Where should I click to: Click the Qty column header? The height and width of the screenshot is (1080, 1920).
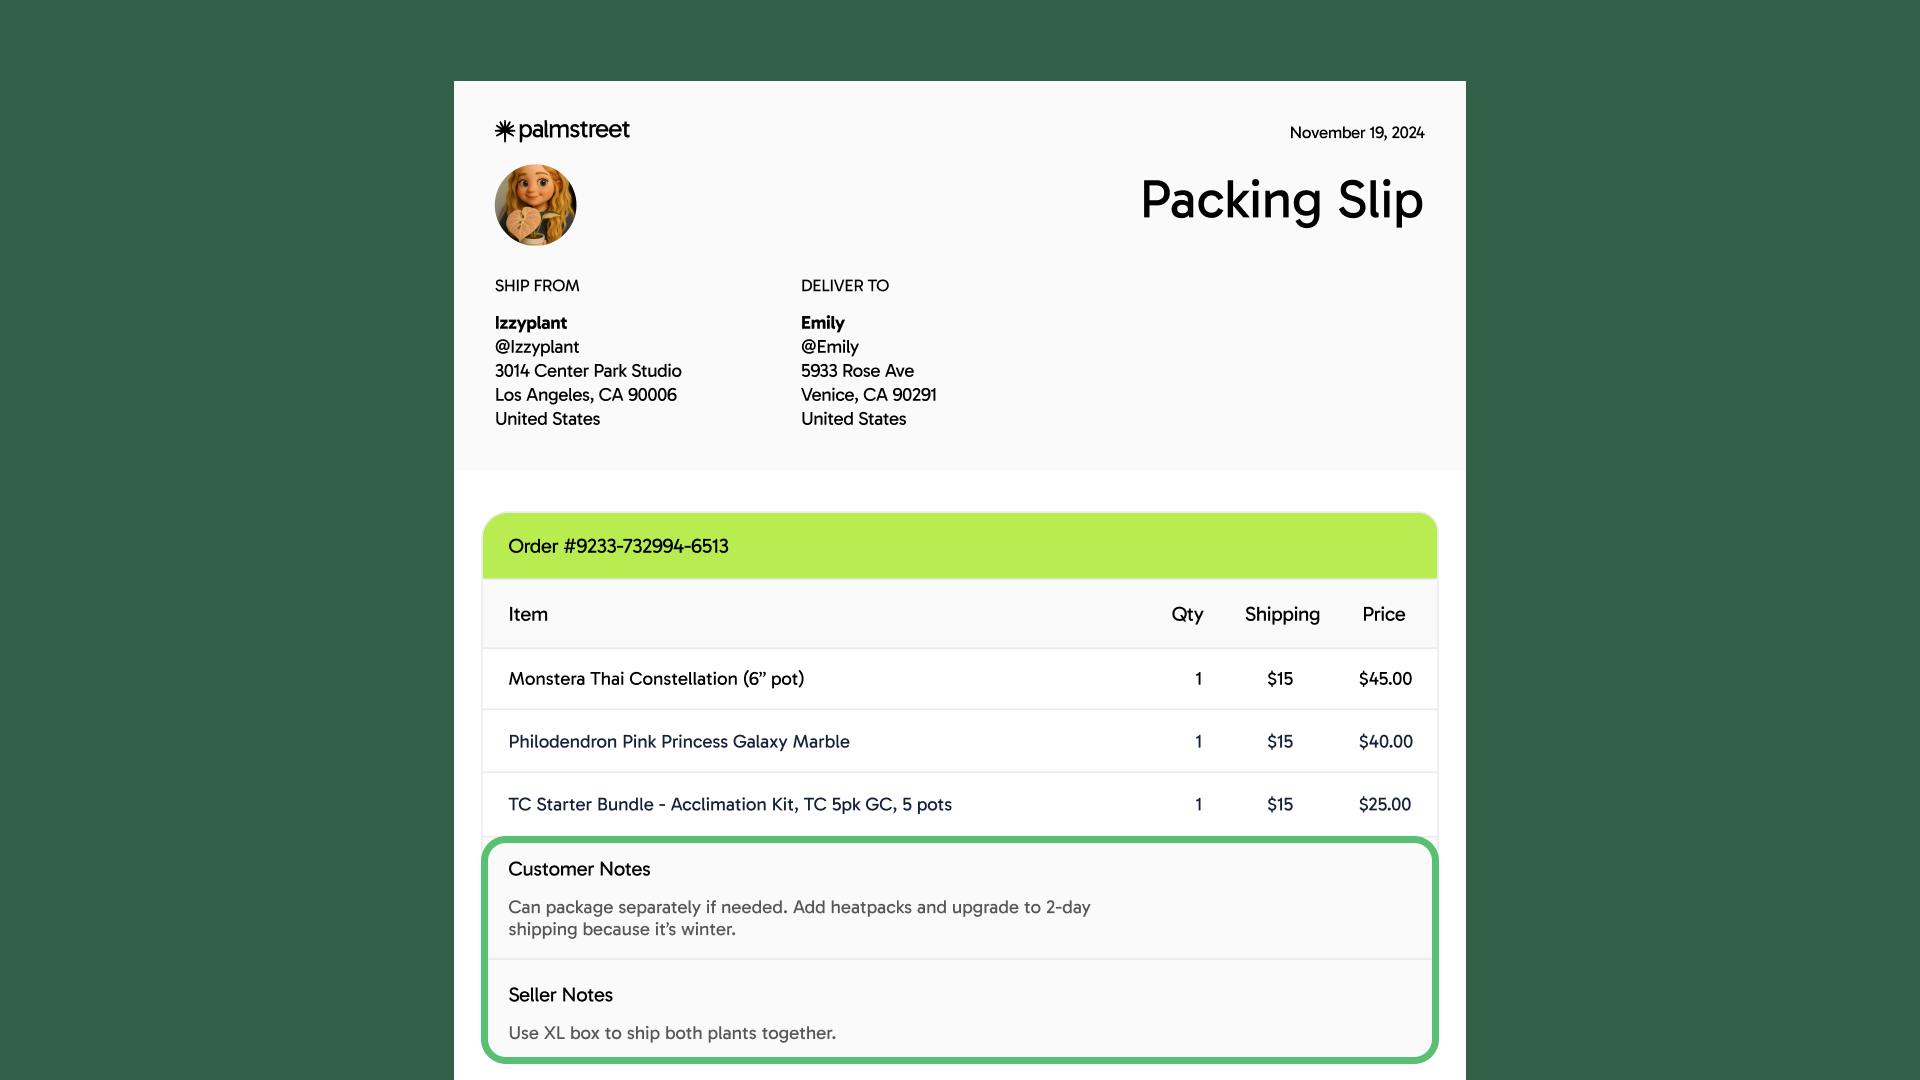click(x=1187, y=615)
